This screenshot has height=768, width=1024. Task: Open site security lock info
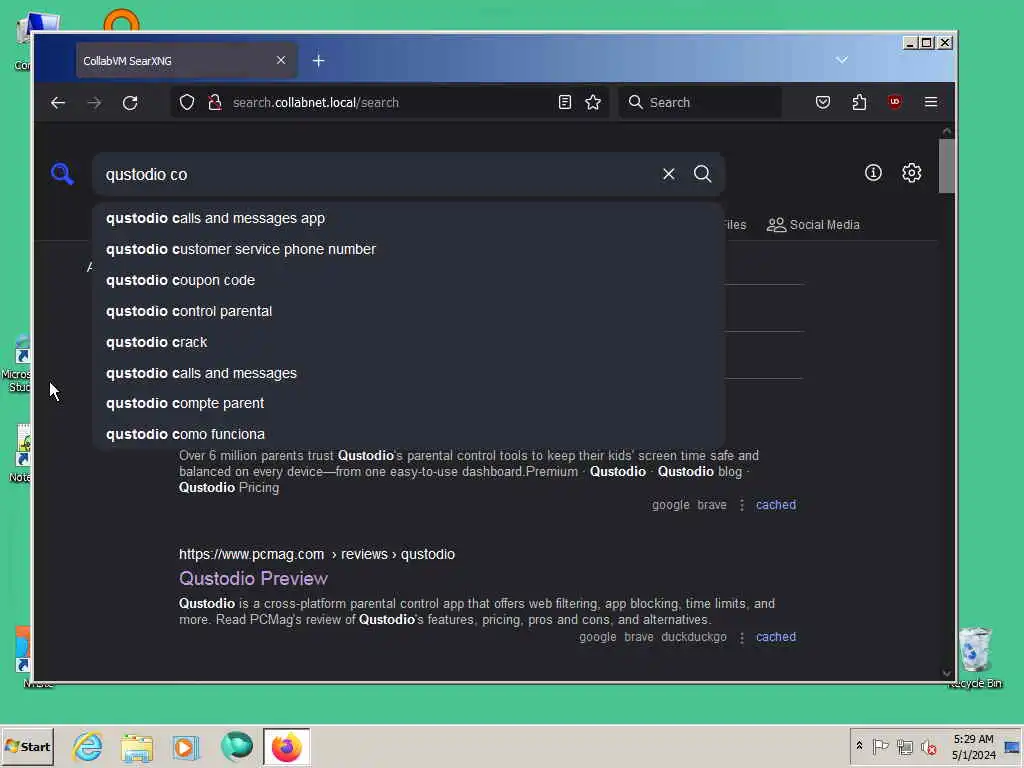pyautogui.click(x=215, y=103)
